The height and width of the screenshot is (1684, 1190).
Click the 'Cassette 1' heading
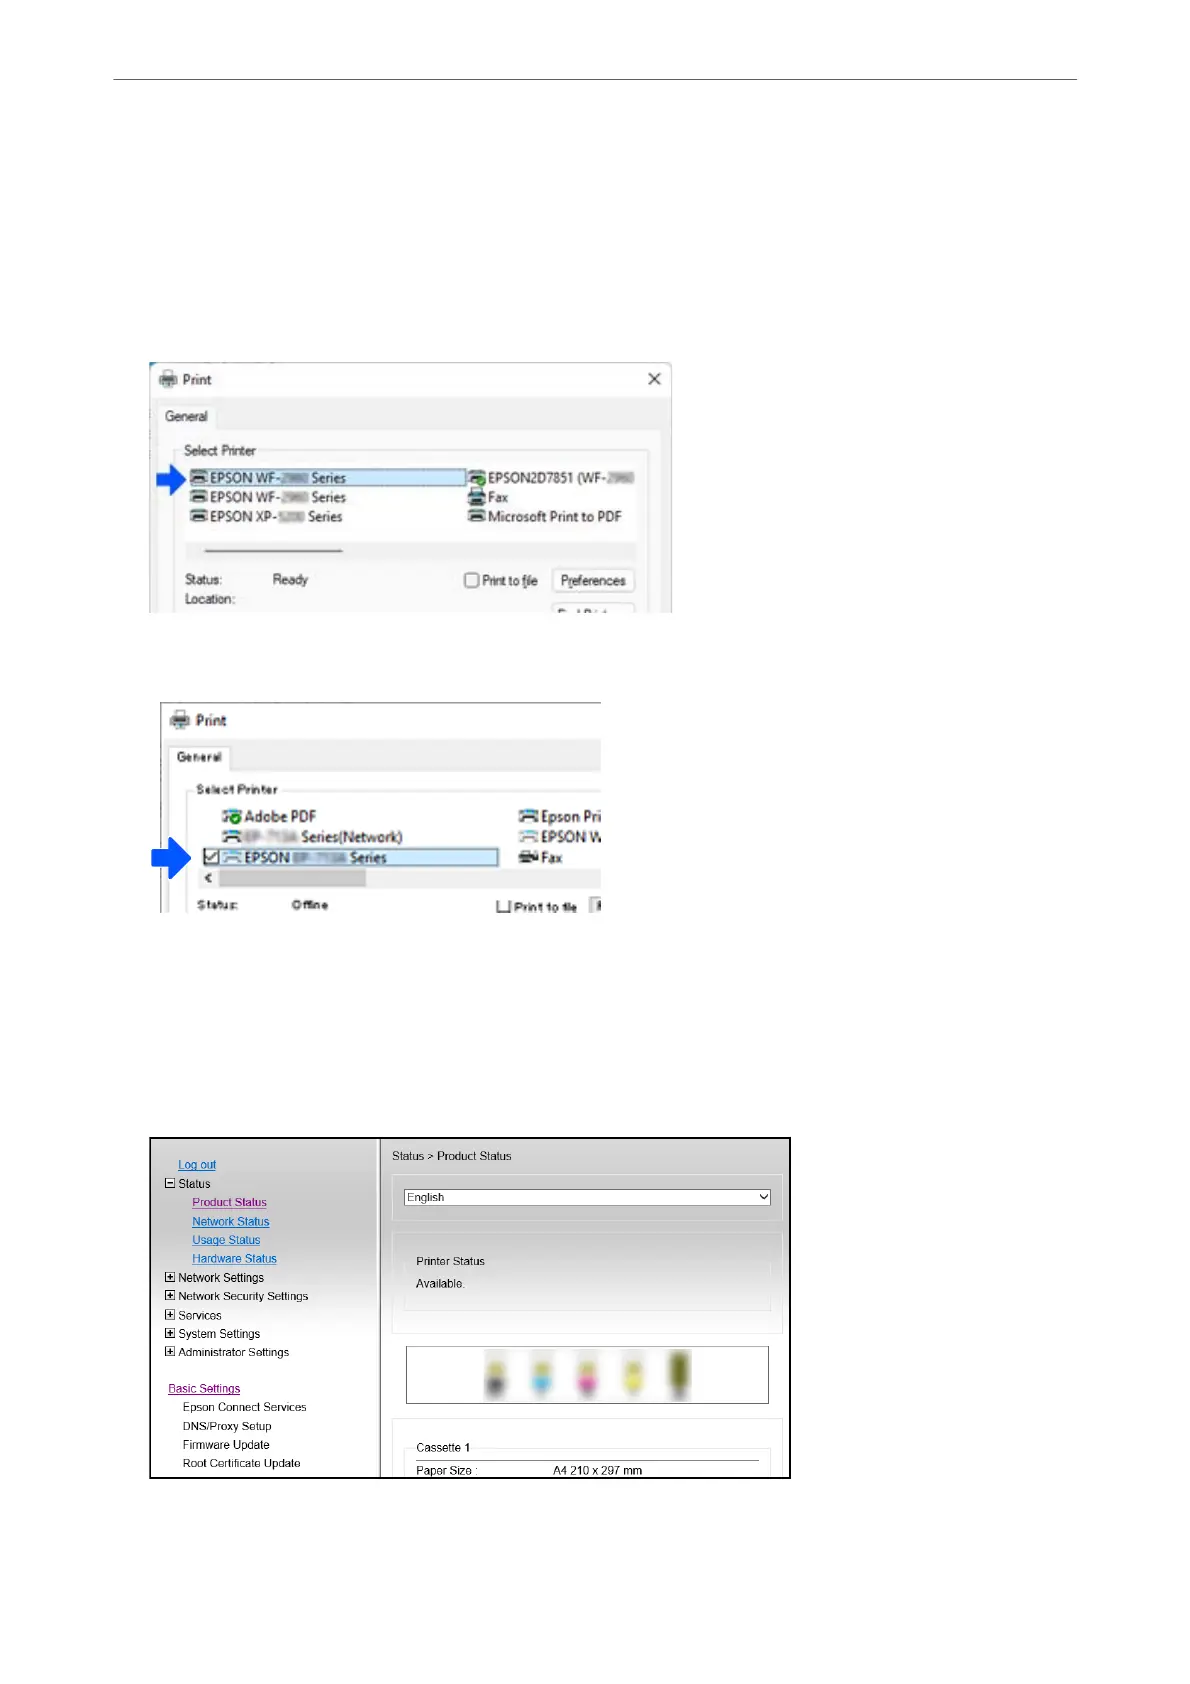click(x=443, y=1448)
